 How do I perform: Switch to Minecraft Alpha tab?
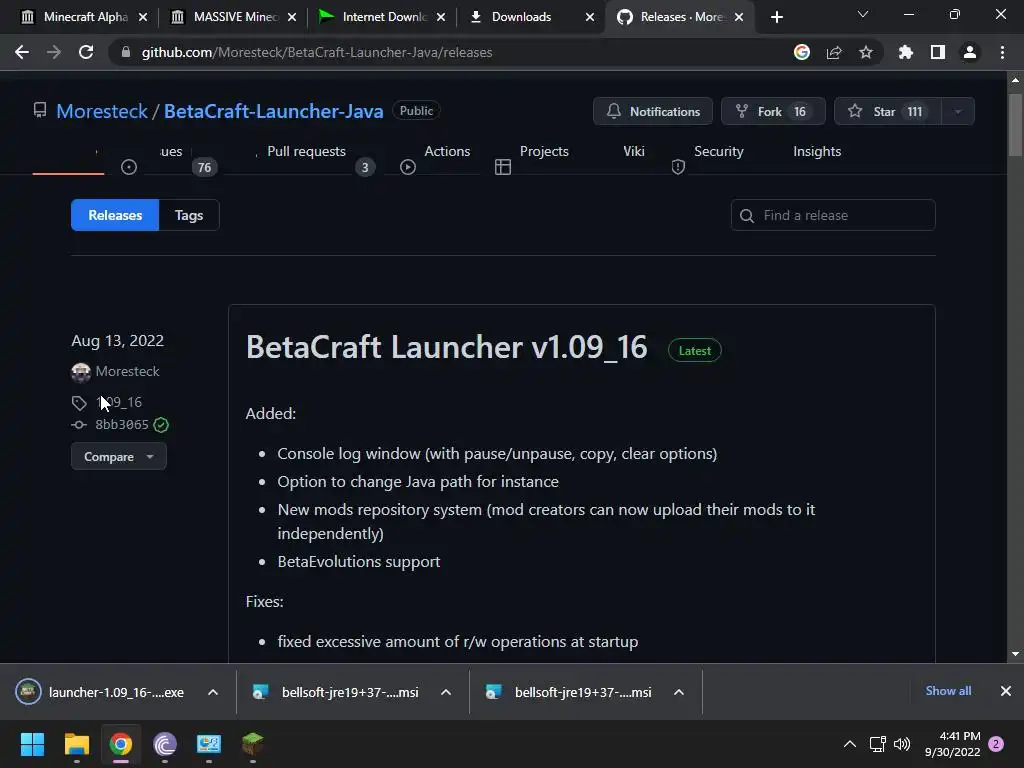point(85,17)
